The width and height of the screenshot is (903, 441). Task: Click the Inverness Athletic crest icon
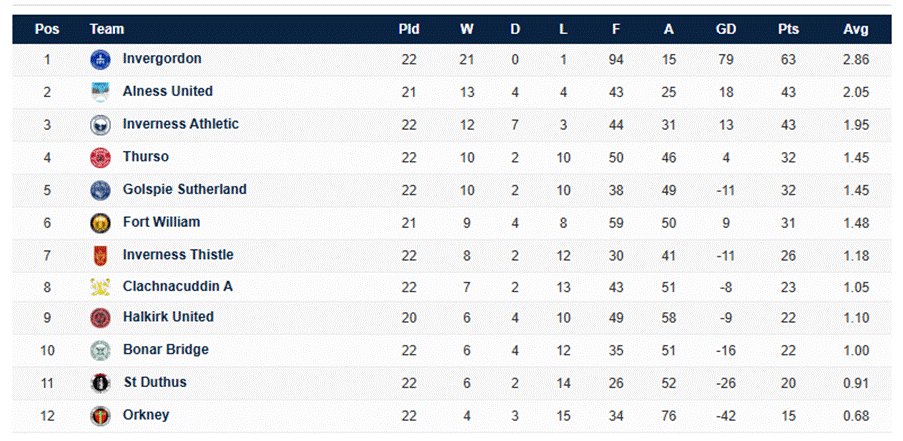point(100,125)
